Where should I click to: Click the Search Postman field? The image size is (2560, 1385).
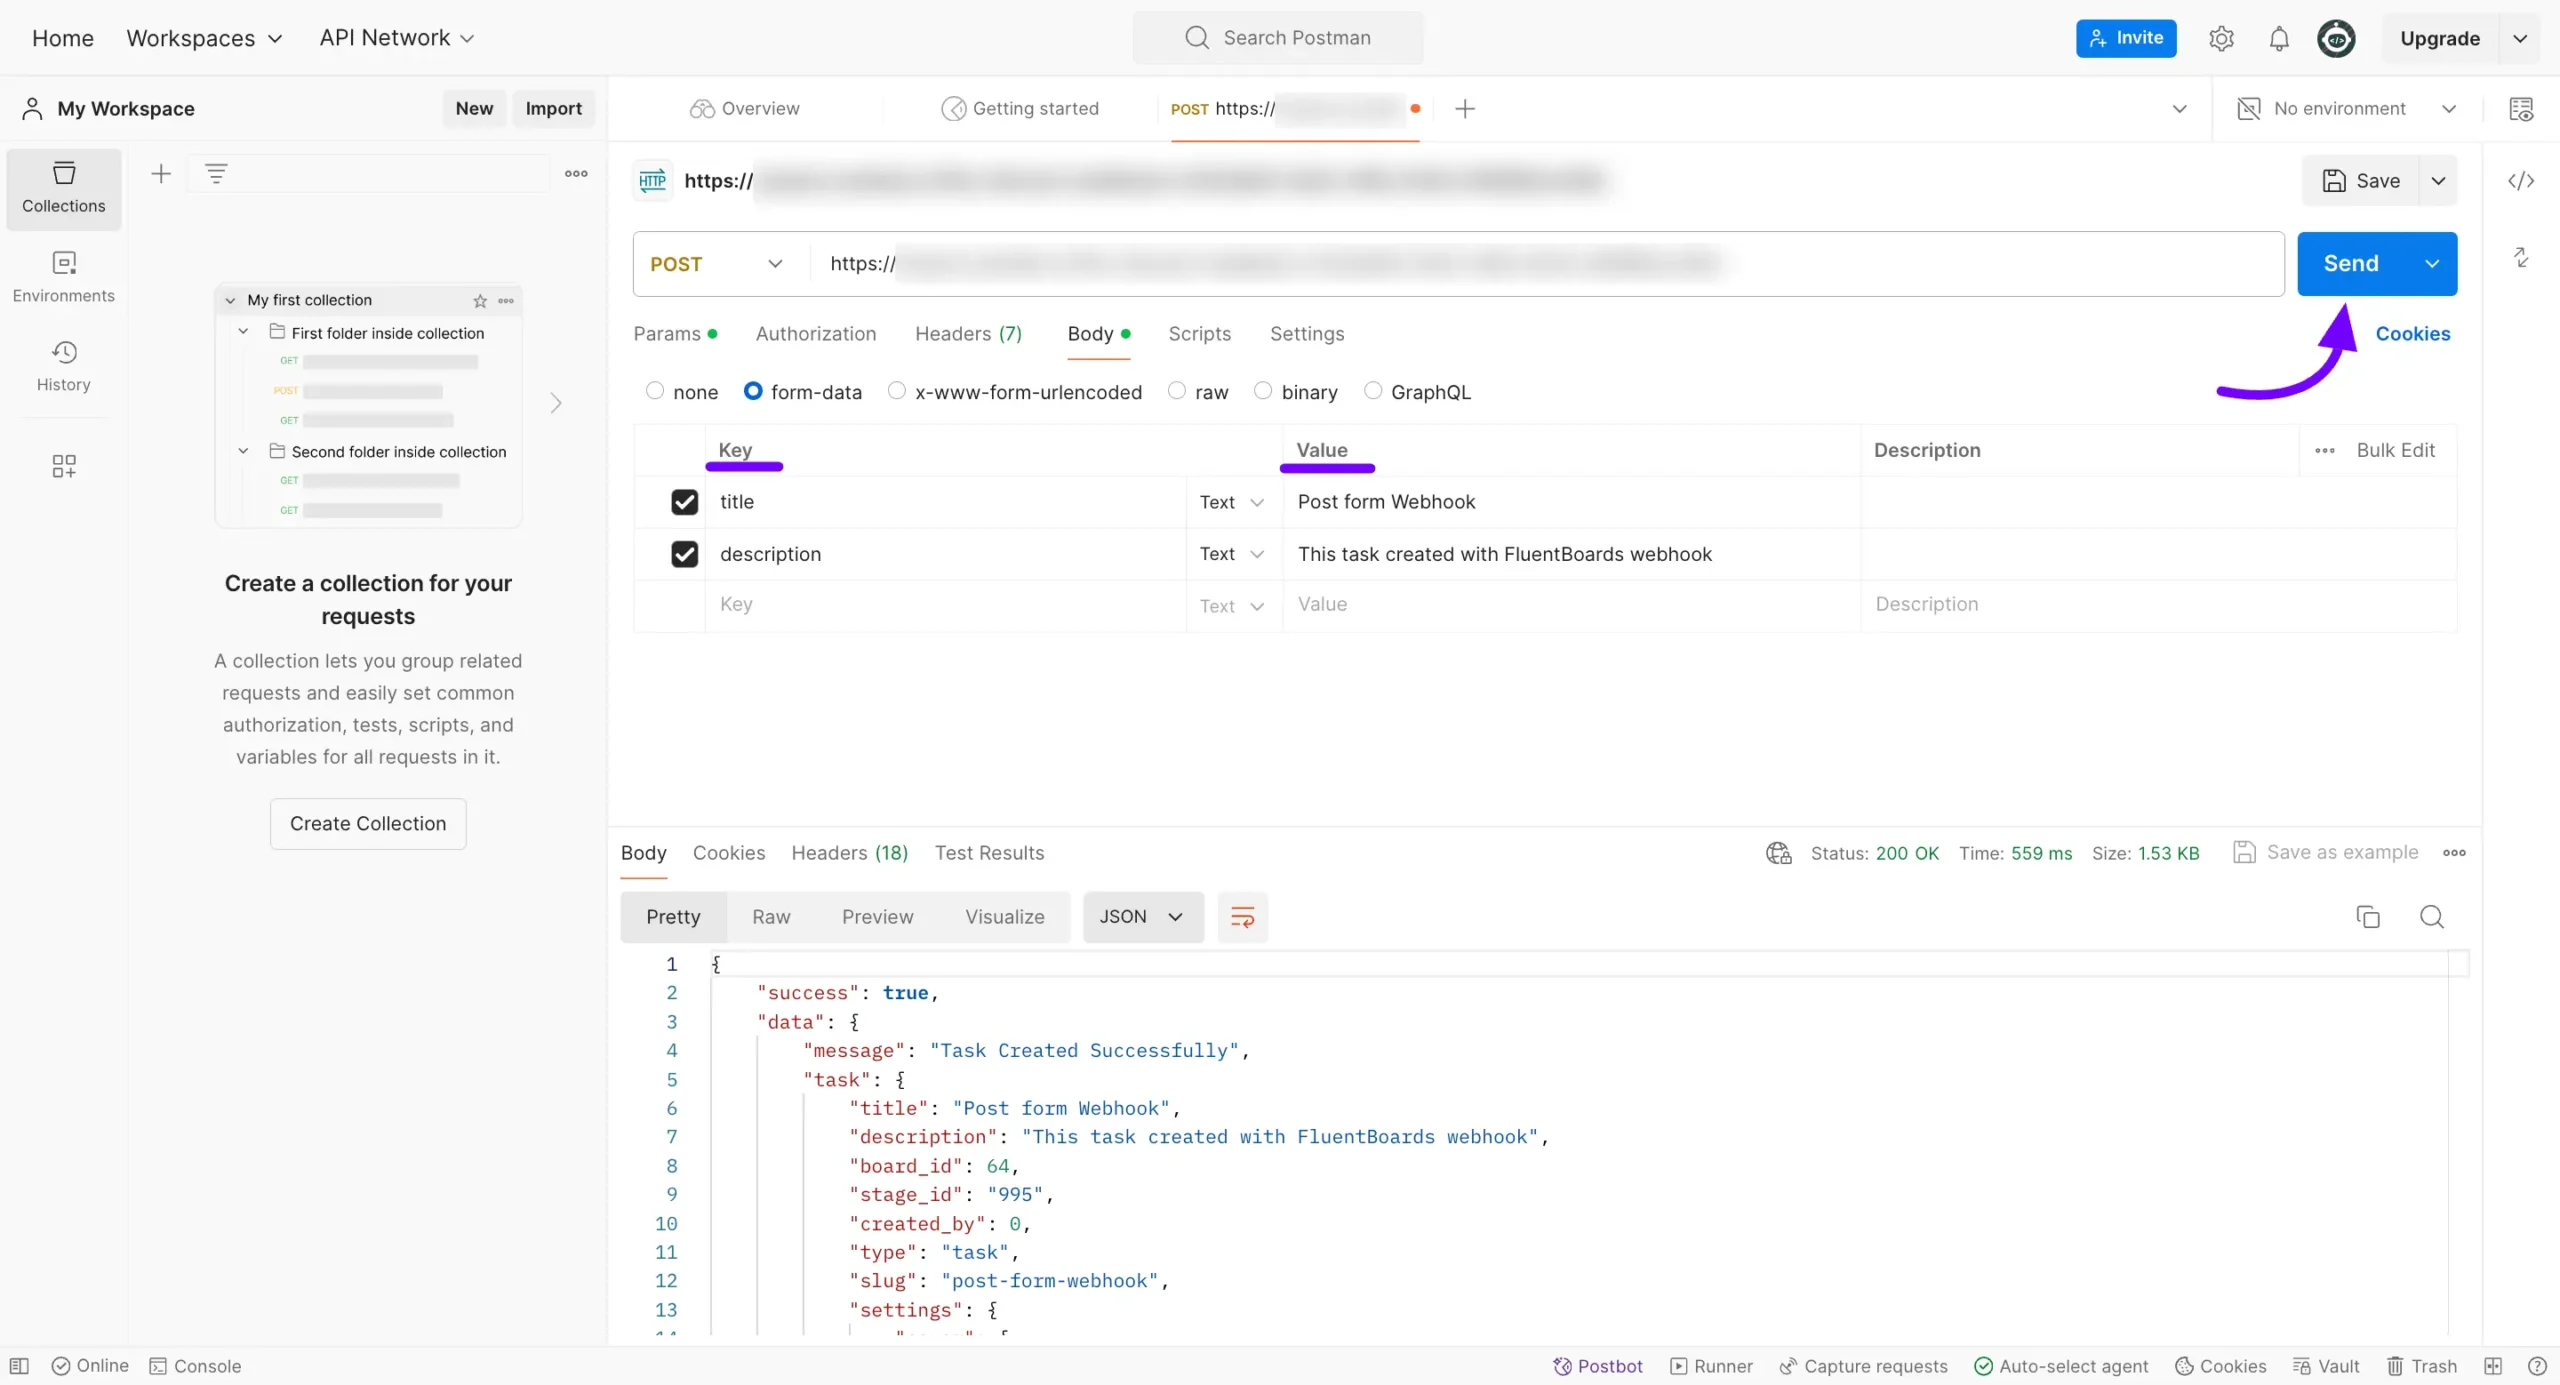[1278, 38]
